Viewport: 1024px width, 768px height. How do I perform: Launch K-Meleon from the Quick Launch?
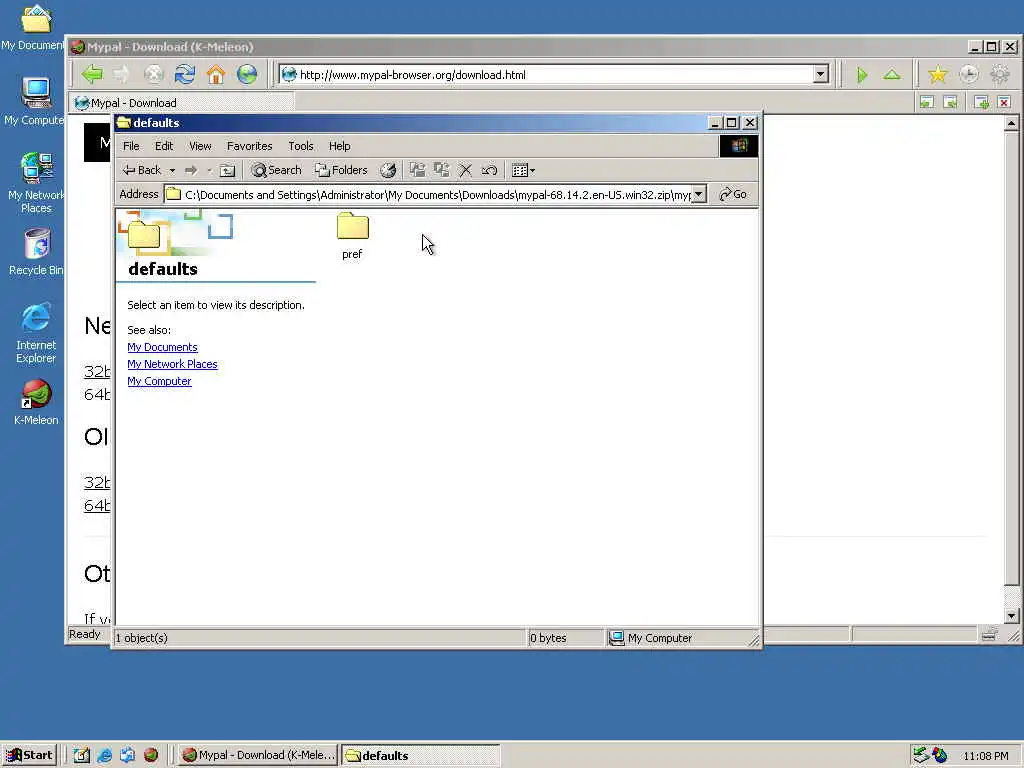coord(151,755)
